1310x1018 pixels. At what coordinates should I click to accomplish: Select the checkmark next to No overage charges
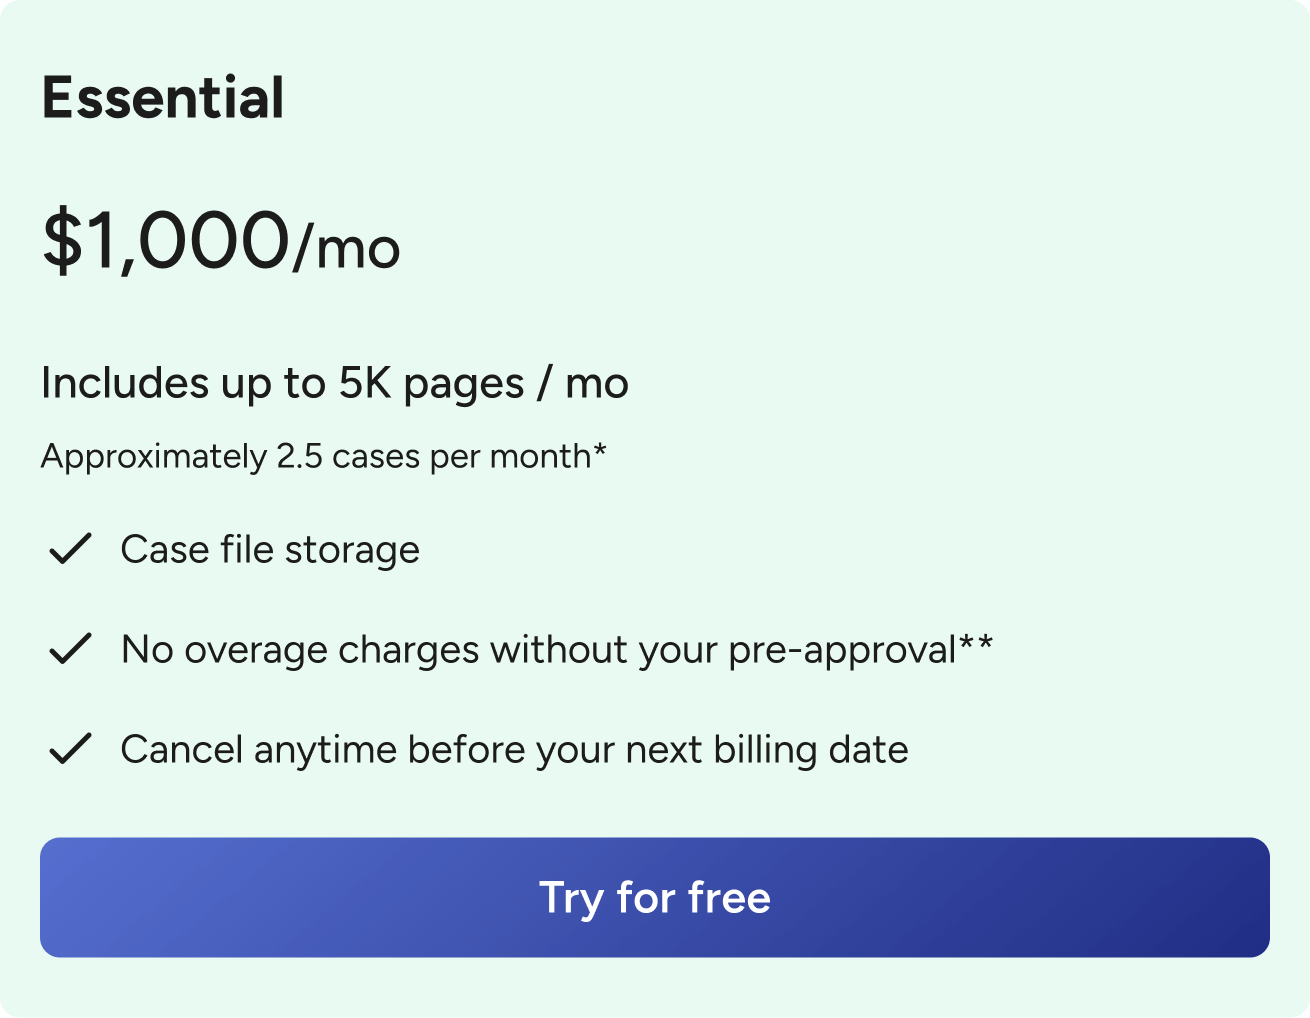[x=70, y=649]
